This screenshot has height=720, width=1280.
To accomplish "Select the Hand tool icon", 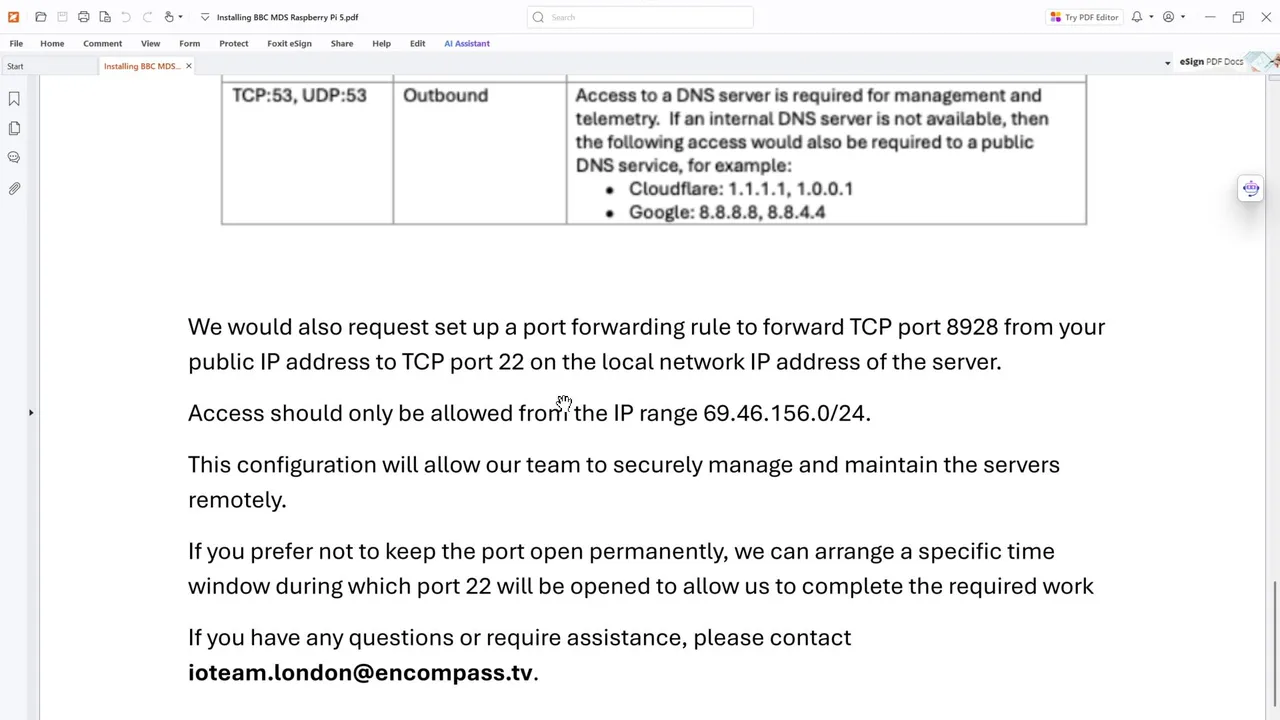I will point(169,17).
